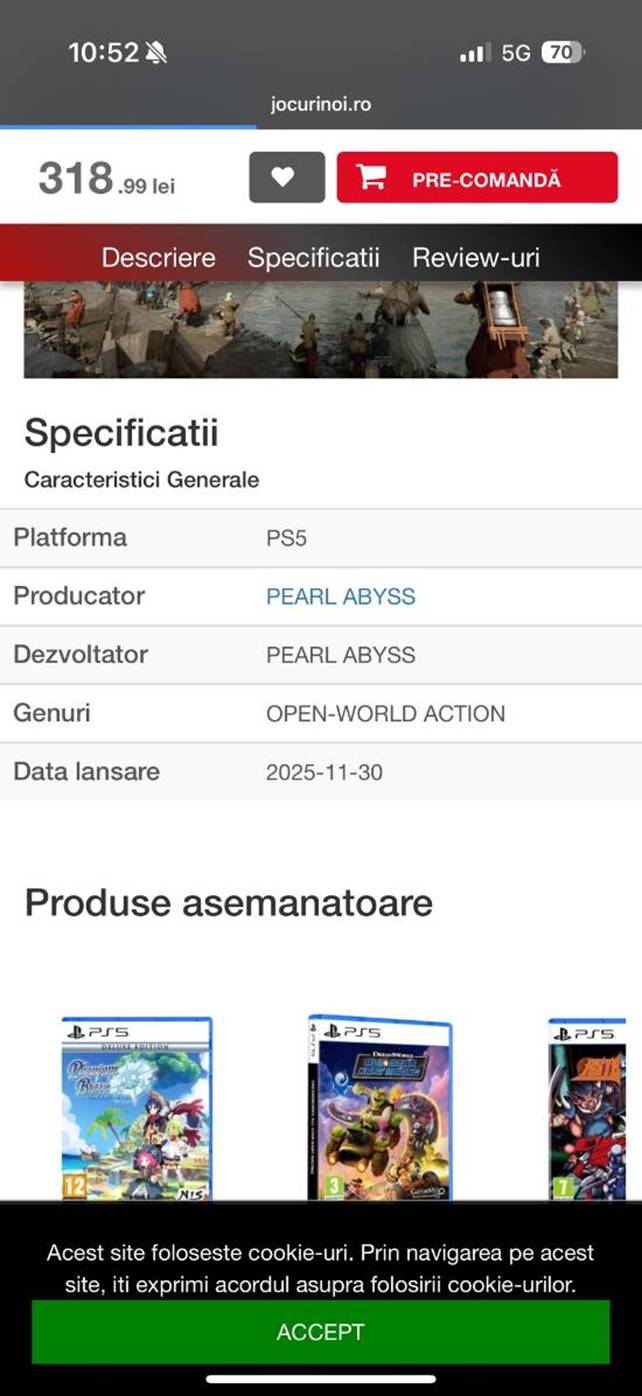The width and height of the screenshot is (642, 1396).
Task: Tap the silent mode bell icon
Action: tap(156, 53)
